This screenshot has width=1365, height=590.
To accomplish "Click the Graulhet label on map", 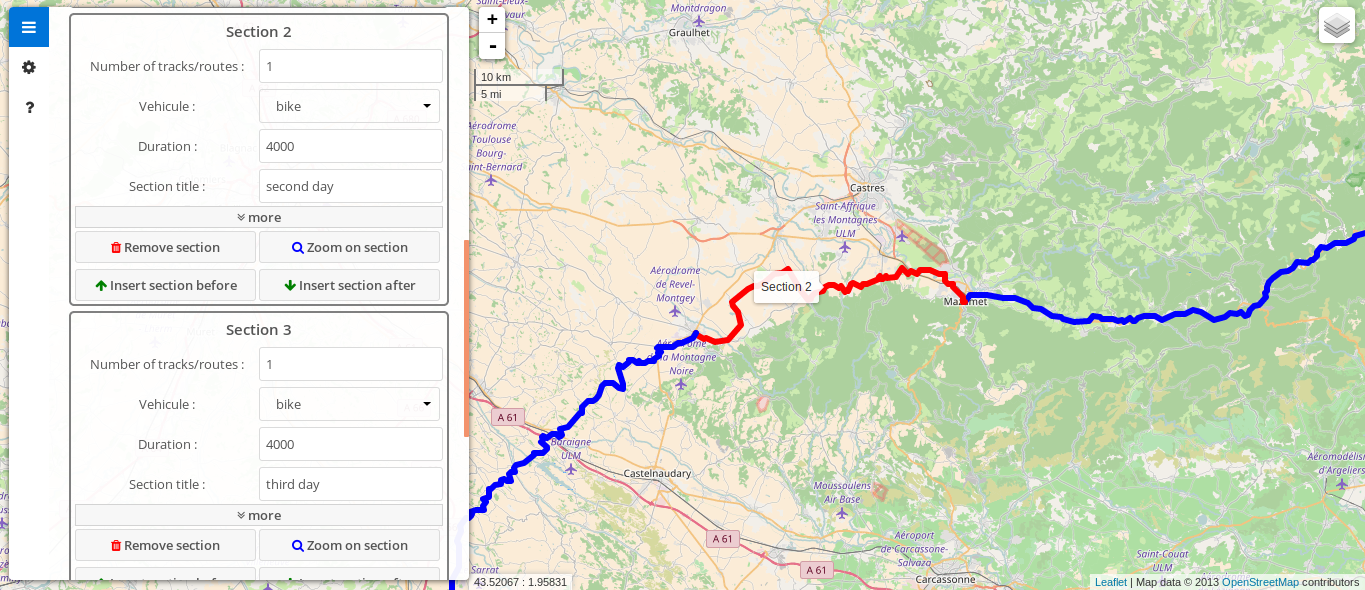I will (x=688, y=32).
